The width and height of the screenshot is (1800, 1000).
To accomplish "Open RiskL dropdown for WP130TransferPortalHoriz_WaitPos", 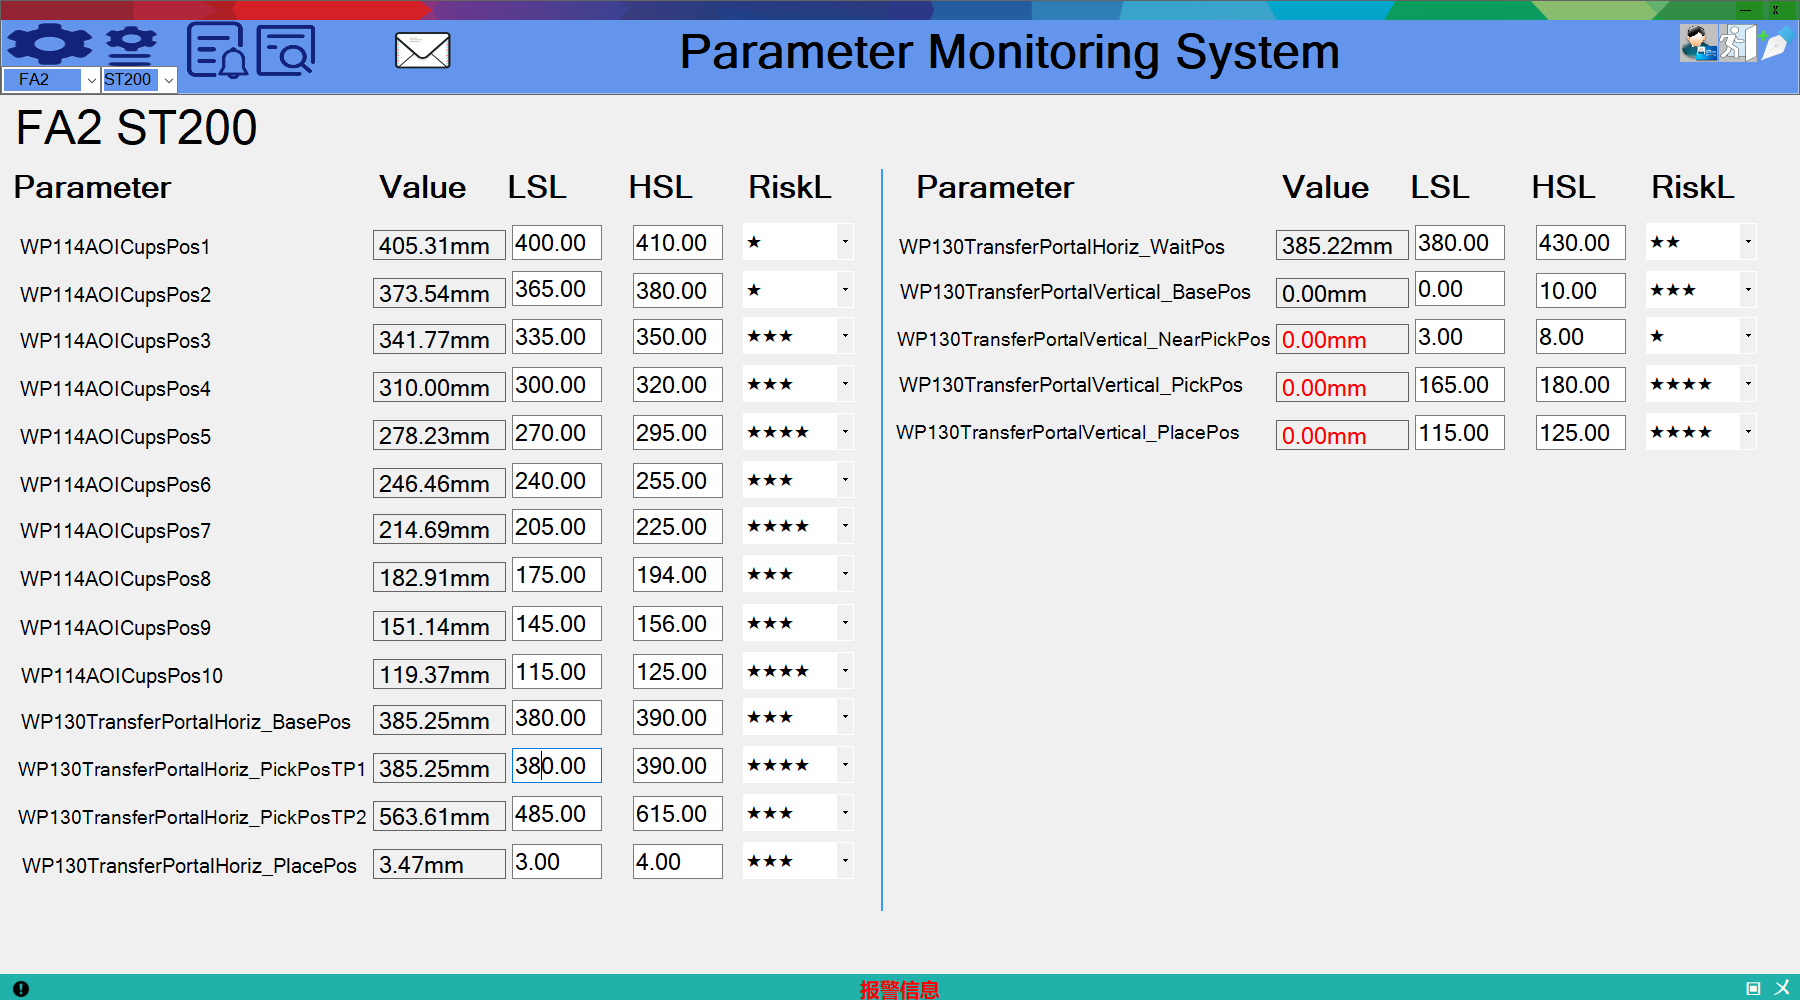I will [1748, 242].
